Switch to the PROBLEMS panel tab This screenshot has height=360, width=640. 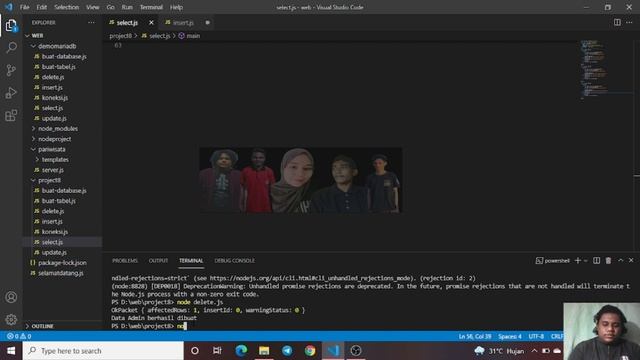tap(125, 260)
